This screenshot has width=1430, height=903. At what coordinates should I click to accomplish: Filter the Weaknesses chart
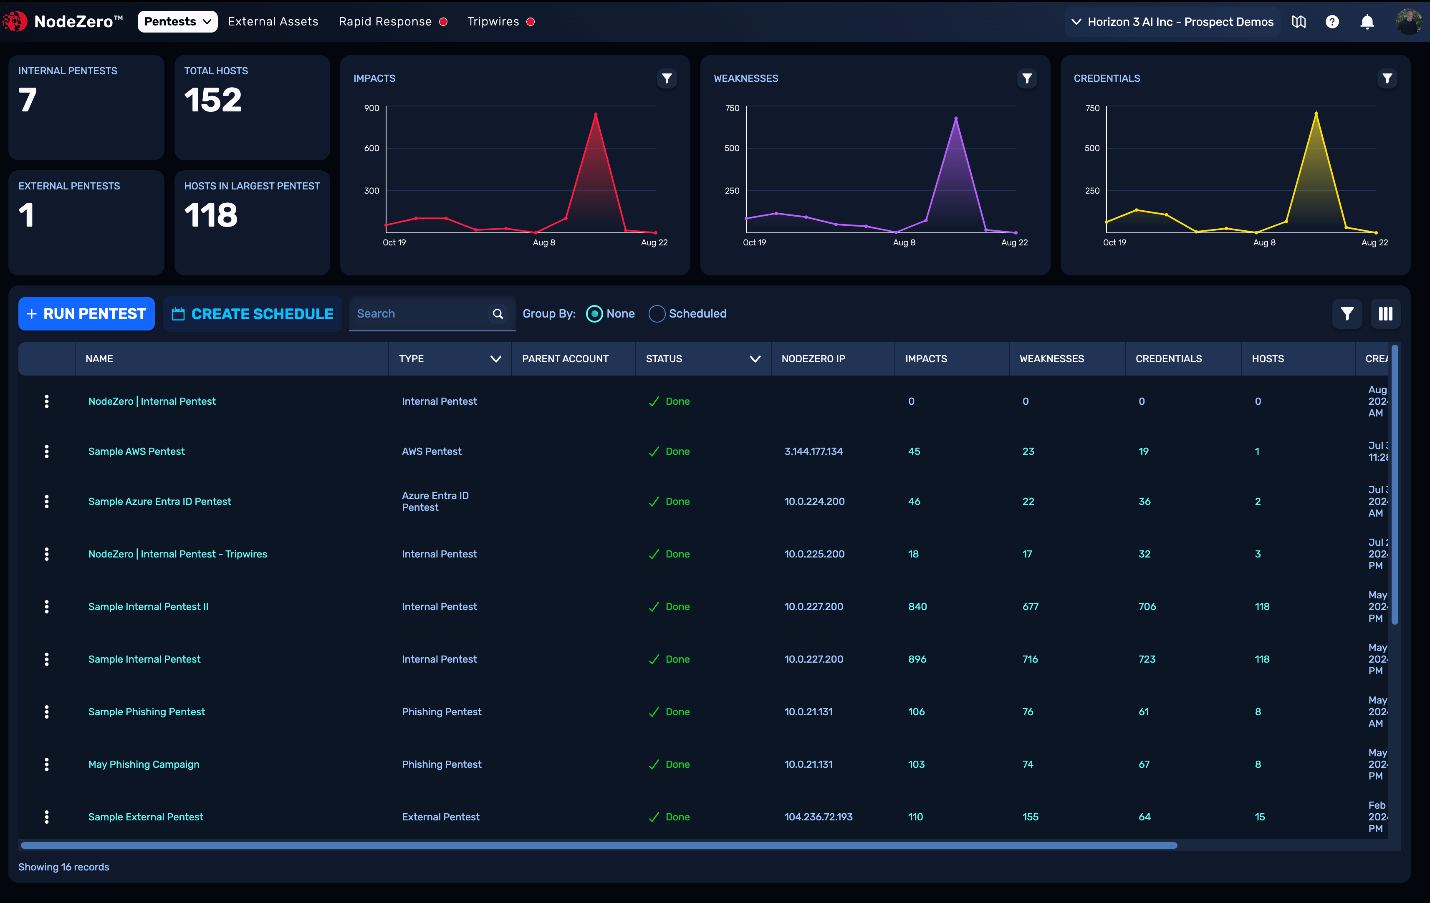coord(1027,78)
